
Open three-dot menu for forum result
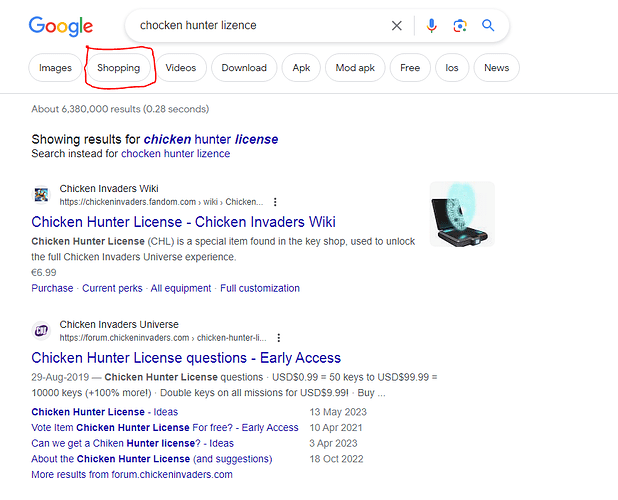[x=279, y=338]
